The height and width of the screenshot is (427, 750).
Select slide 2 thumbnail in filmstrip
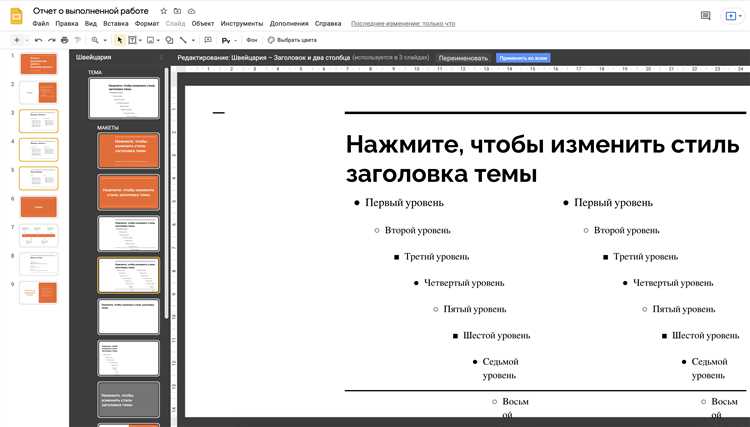(38, 92)
